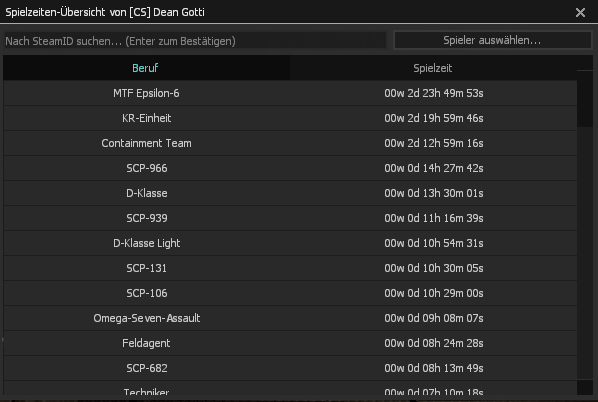Select the KR-Einheit row
The width and height of the screenshot is (598, 402).
290,118
